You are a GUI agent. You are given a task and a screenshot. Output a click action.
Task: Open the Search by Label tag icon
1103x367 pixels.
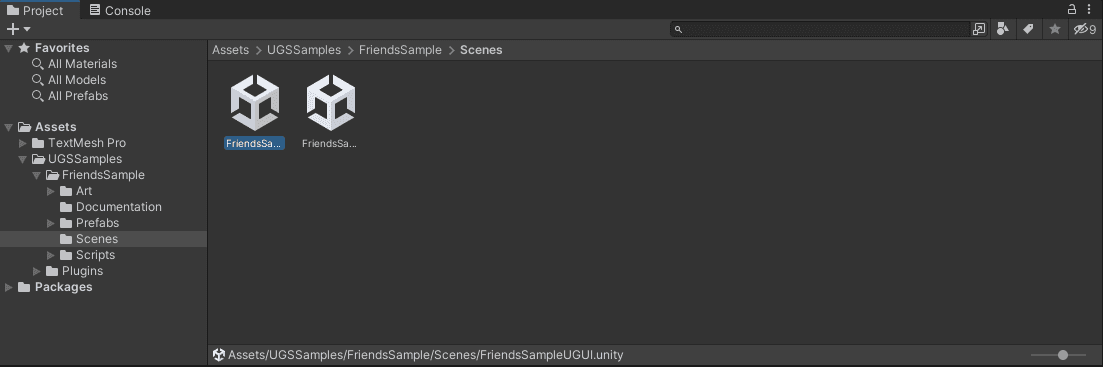[x=1028, y=29]
